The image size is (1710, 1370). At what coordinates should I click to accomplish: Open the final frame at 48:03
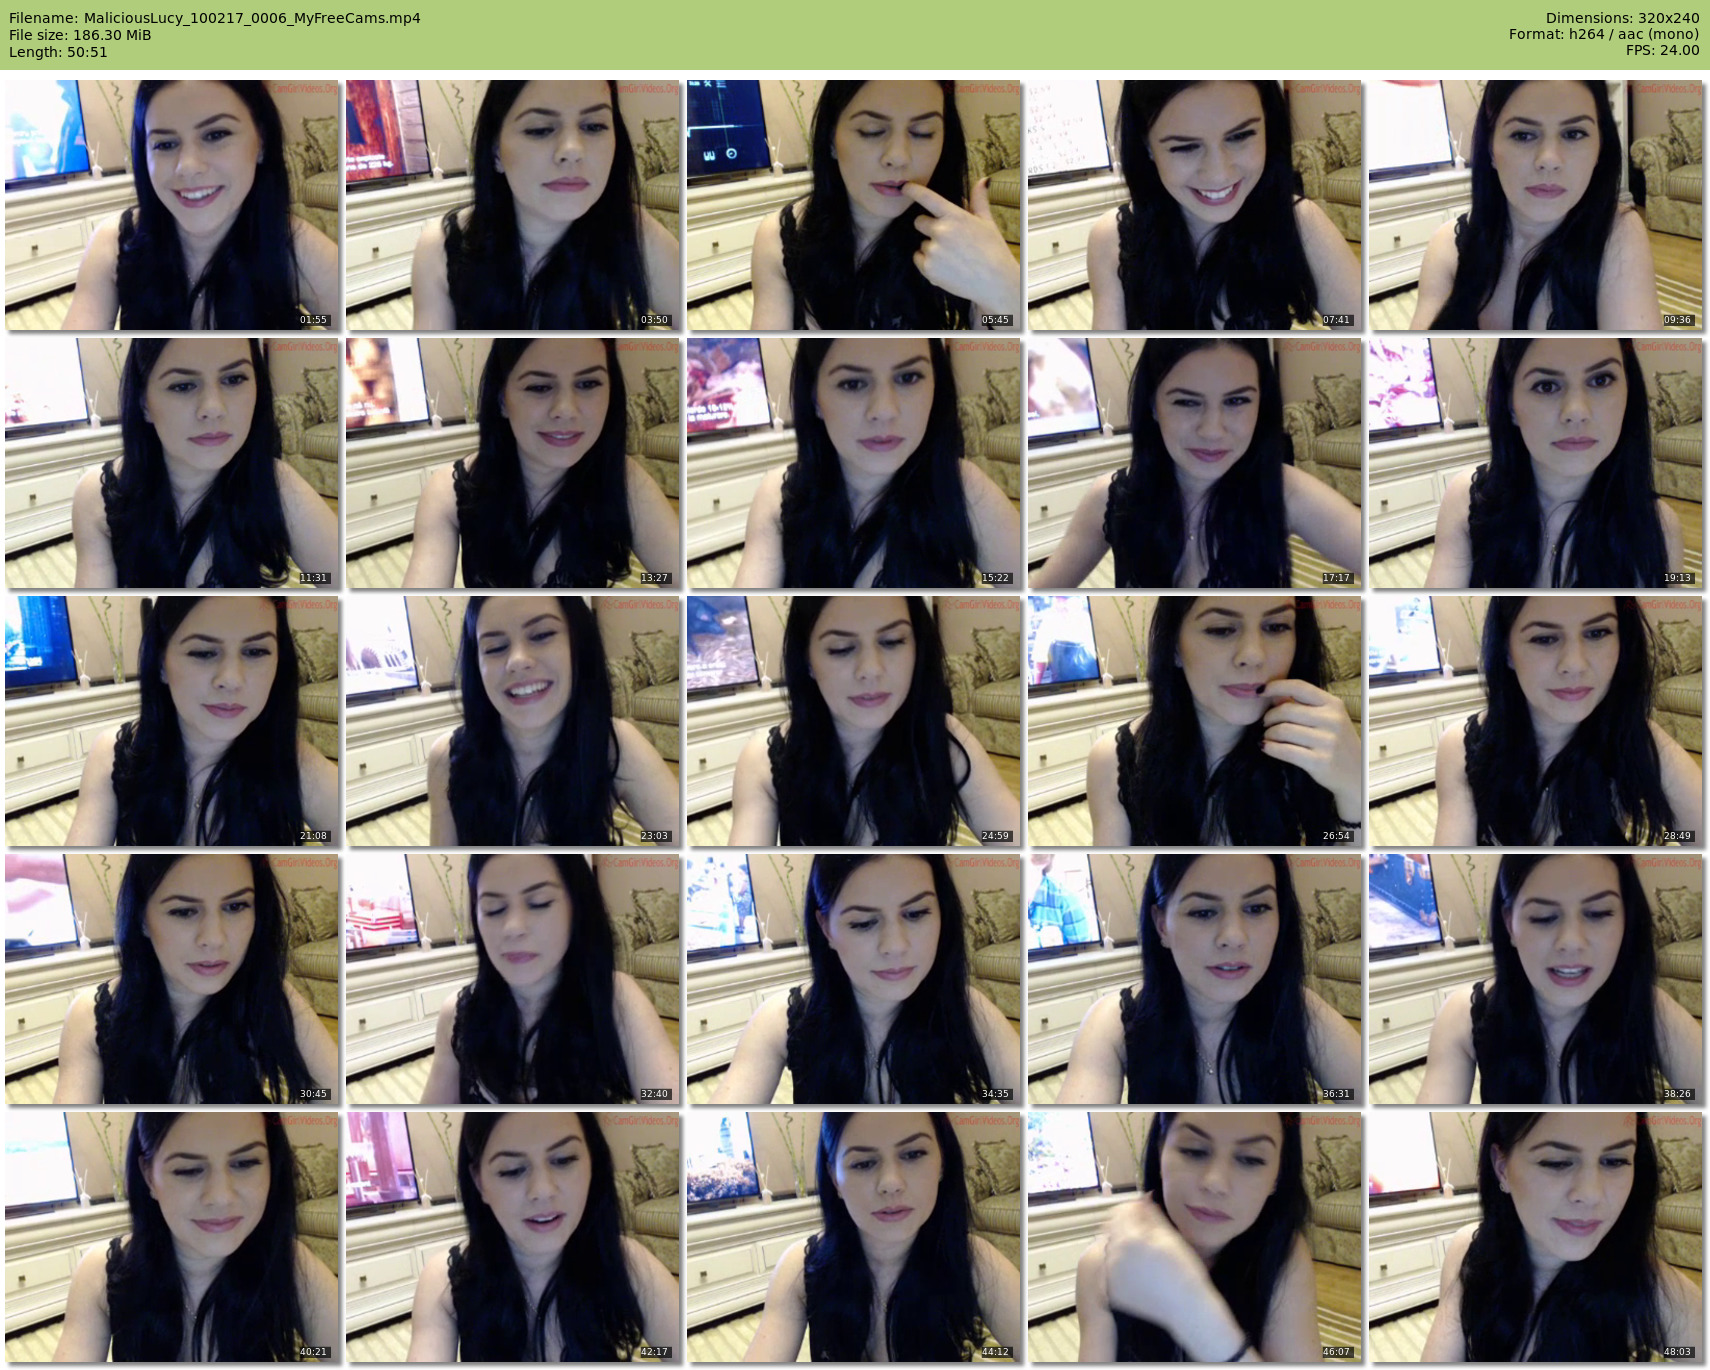click(x=1536, y=1237)
